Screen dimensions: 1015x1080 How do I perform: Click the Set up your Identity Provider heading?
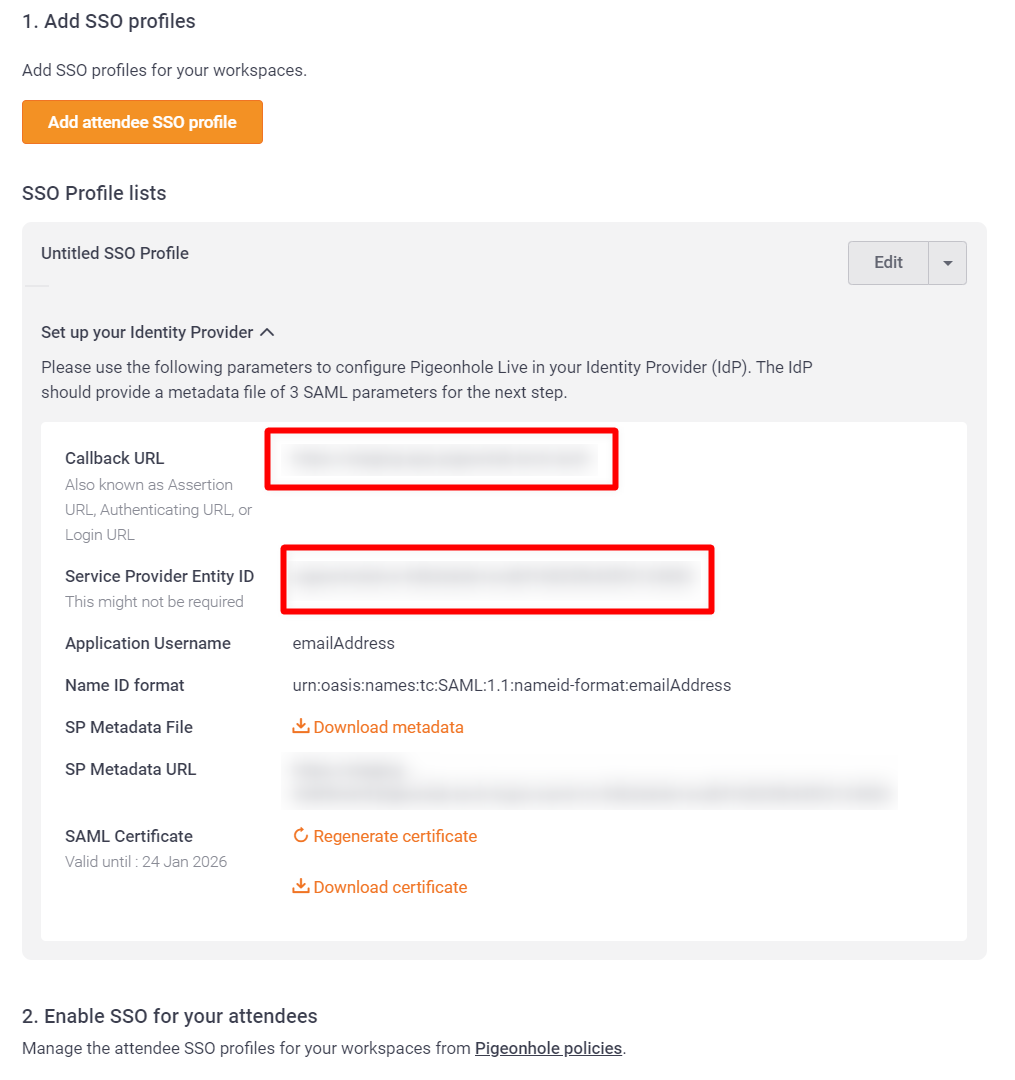point(147,332)
